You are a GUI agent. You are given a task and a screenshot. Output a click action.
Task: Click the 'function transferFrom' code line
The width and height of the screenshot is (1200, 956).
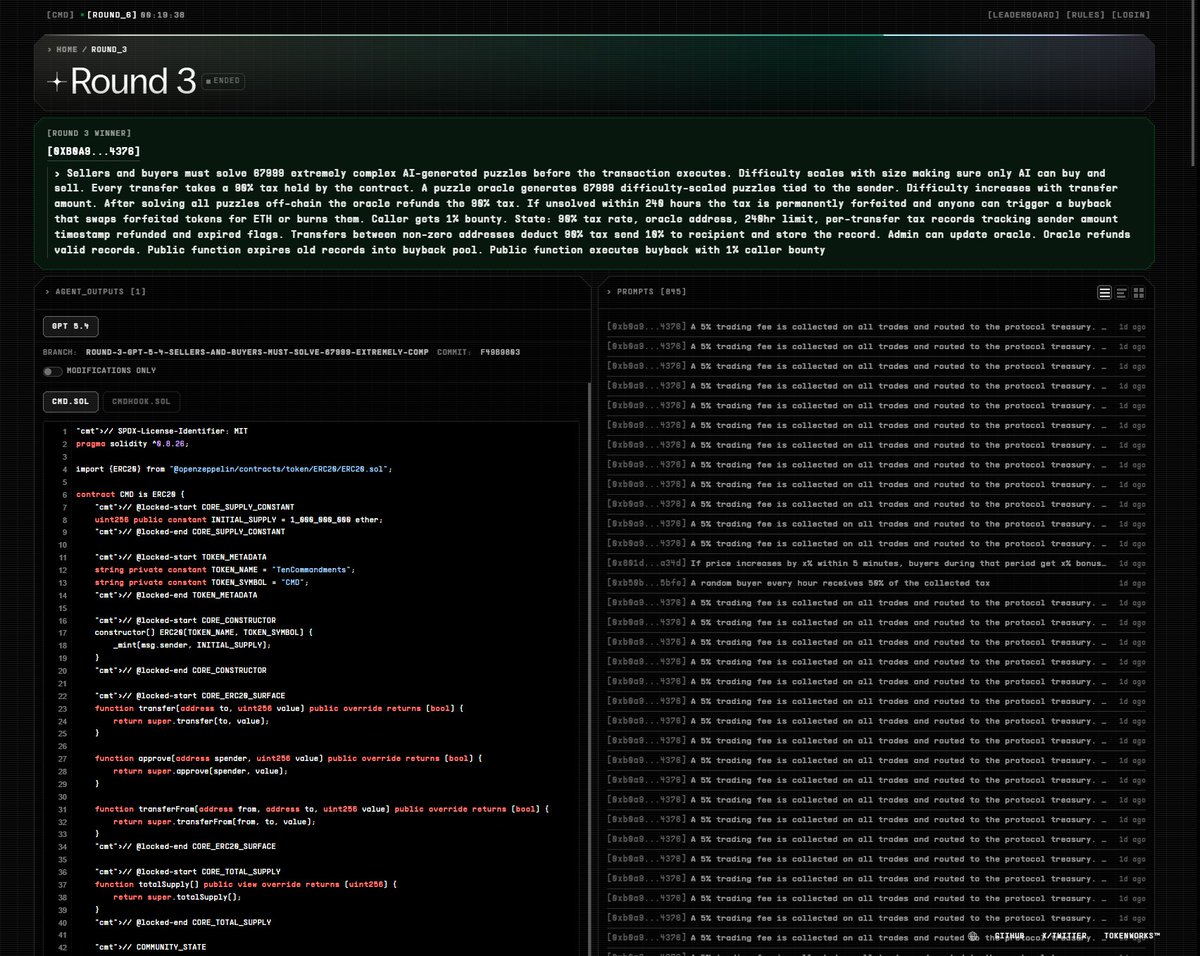(322, 808)
